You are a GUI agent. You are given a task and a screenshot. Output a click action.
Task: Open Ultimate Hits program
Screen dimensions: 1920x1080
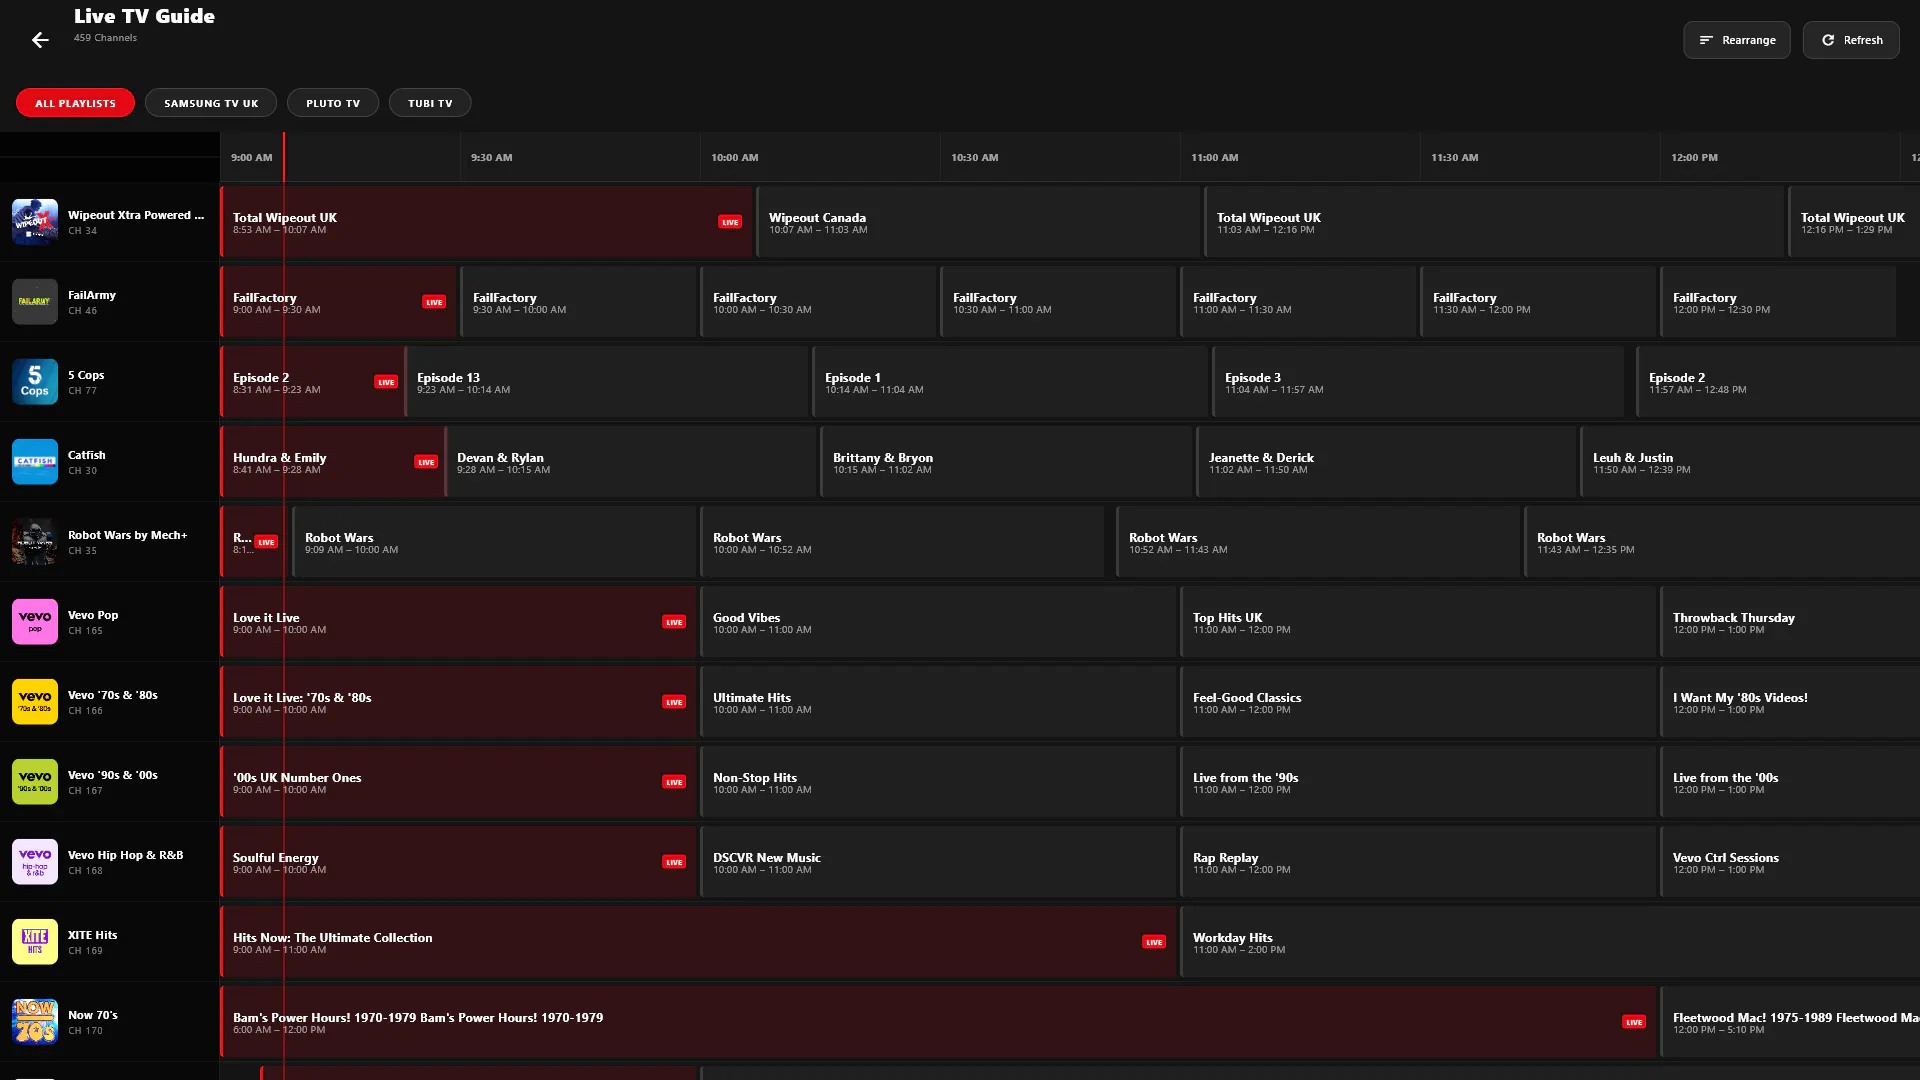click(x=938, y=702)
